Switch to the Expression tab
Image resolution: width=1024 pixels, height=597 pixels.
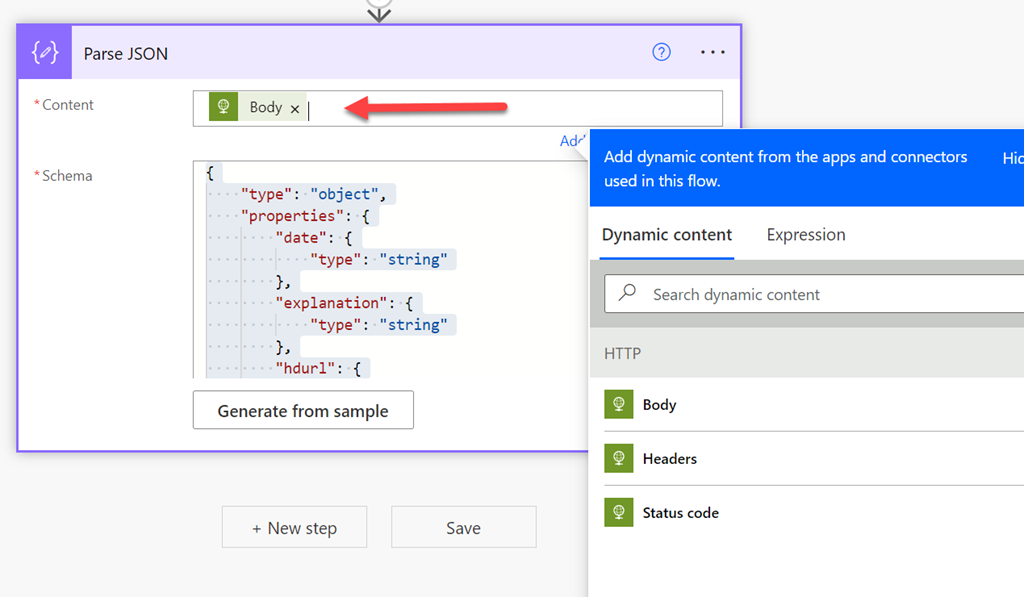click(805, 235)
